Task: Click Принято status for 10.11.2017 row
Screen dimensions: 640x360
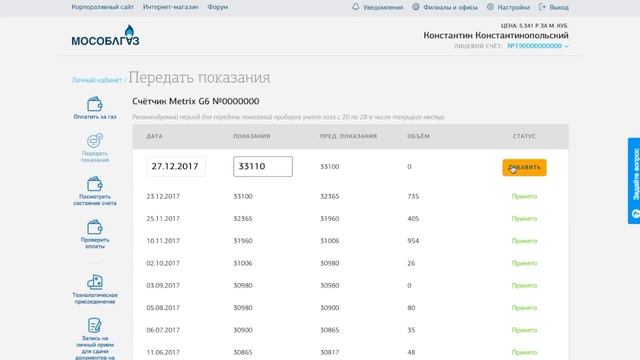Action: pos(524,241)
